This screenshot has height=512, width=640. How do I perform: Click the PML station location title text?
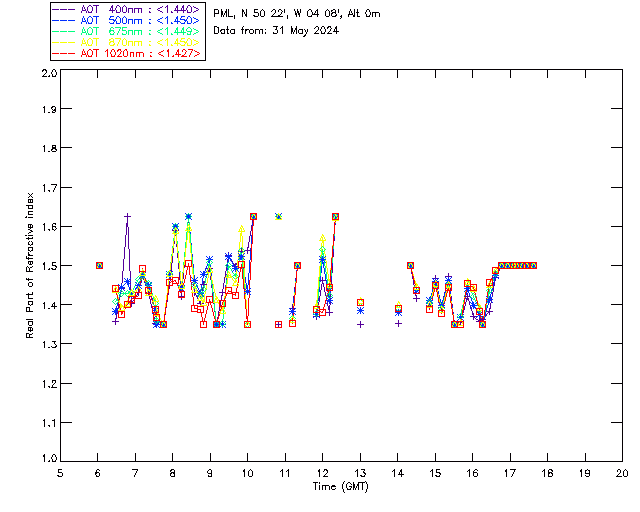297,14
